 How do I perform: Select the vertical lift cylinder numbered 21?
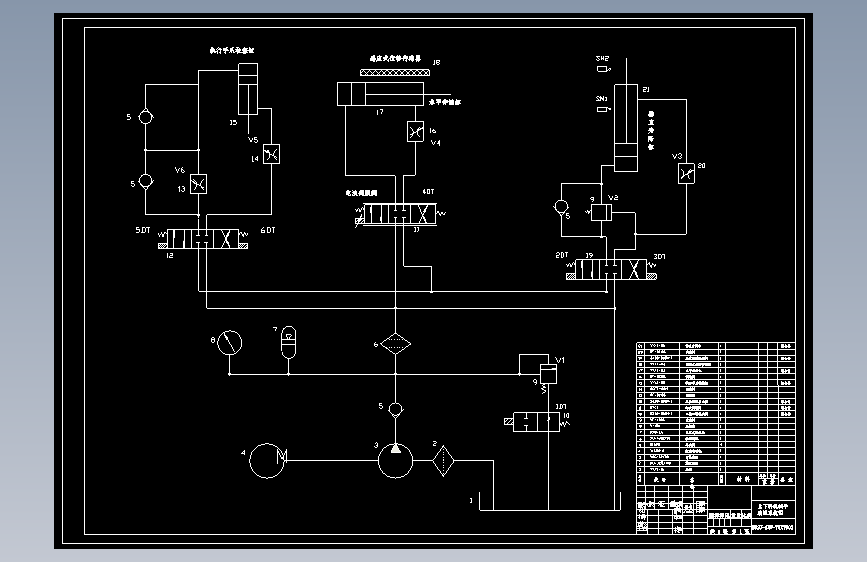626,128
